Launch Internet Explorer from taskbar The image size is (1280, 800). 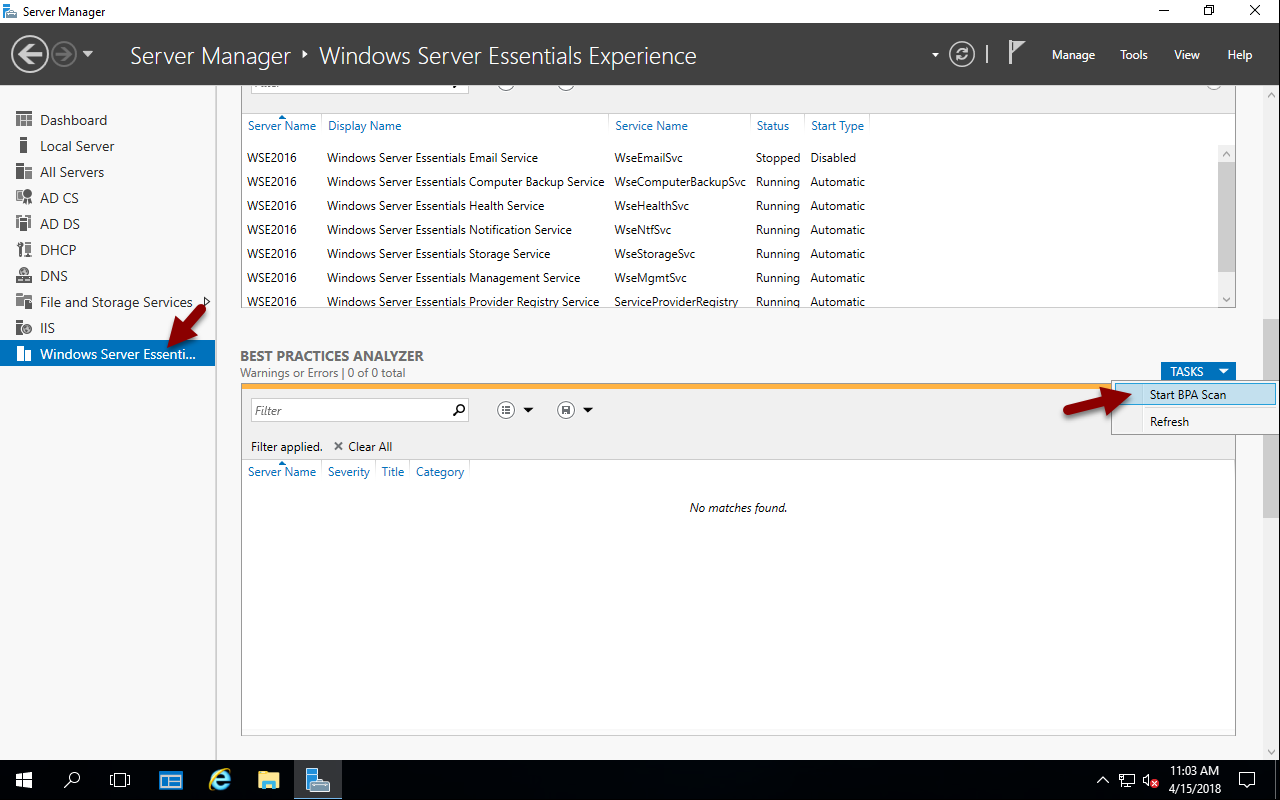(x=220, y=780)
